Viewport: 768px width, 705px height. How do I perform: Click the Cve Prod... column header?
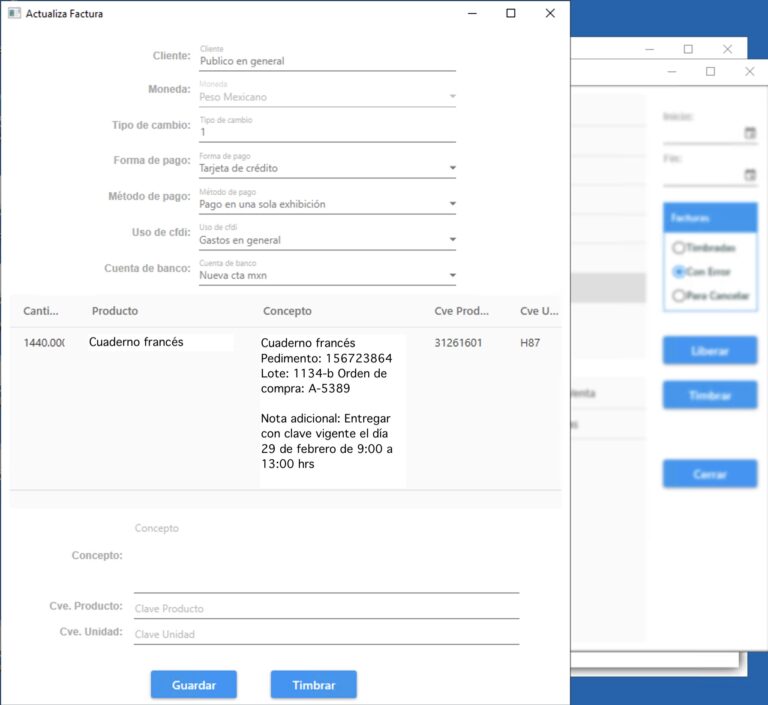pyautogui.click(x=461, y=311)
